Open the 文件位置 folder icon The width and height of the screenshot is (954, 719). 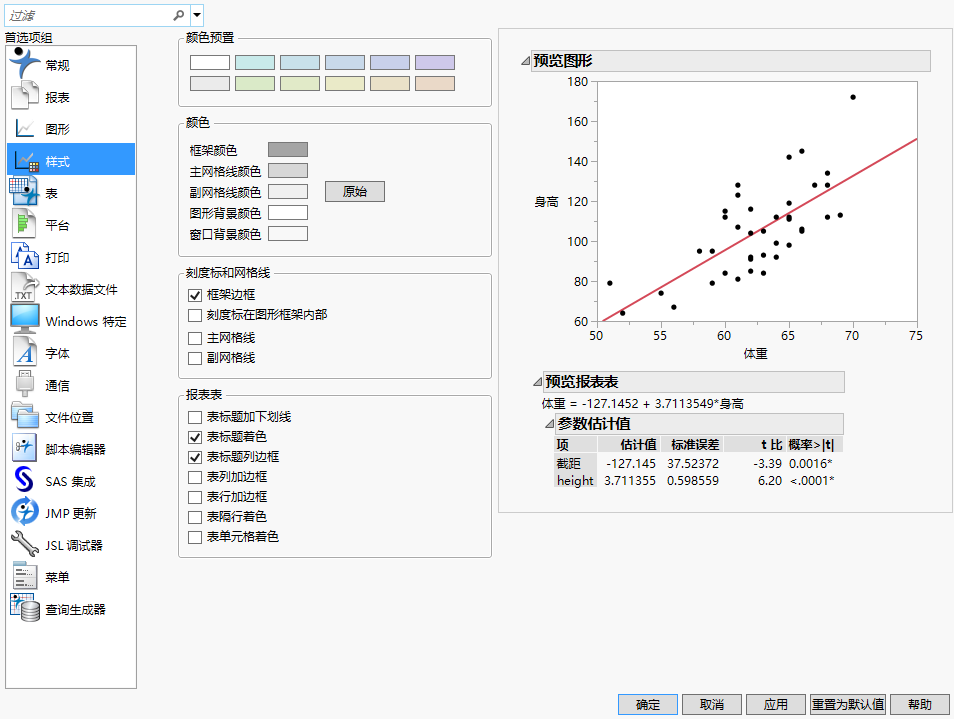[x=24, y=417]
